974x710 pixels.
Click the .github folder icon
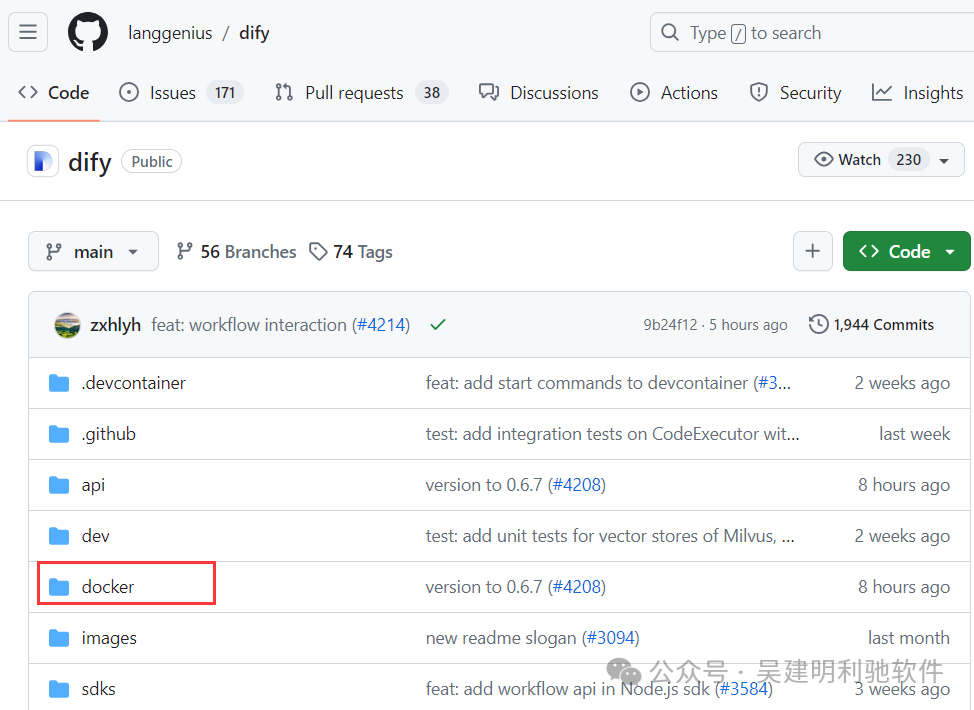click(59, 434)
